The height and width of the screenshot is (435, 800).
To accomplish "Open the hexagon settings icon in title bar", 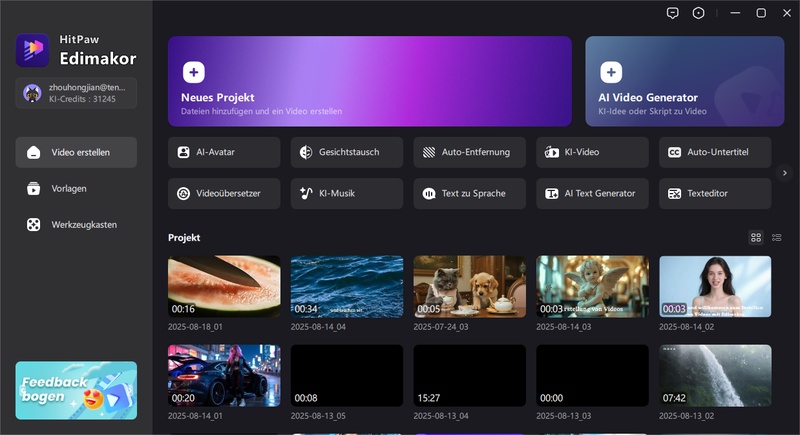I will pyautogui.click(x=698, y=13).
